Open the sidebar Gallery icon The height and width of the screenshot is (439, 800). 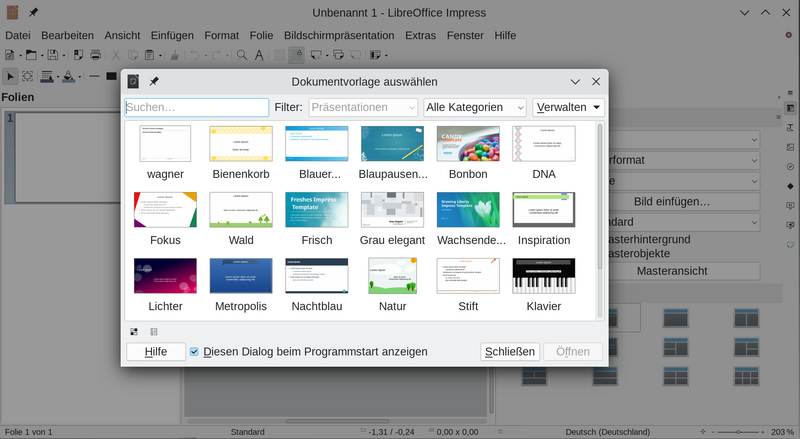pos(790,147)
